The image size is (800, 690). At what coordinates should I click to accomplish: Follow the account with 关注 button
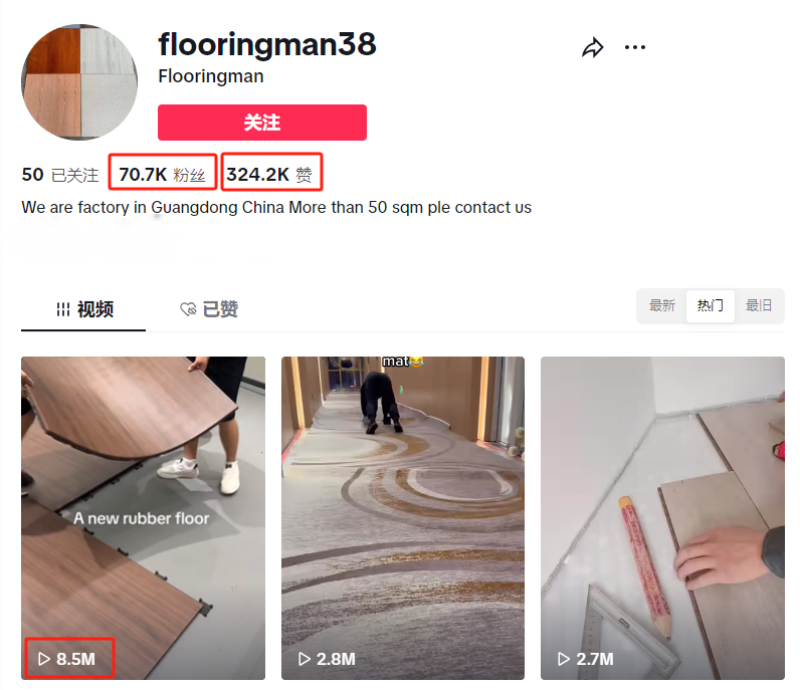(262, 122)
